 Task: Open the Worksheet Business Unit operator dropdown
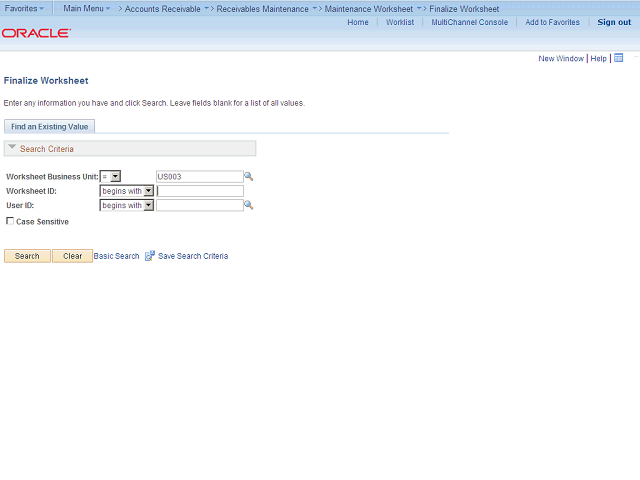pyautogui.click(x=110, y=176)
